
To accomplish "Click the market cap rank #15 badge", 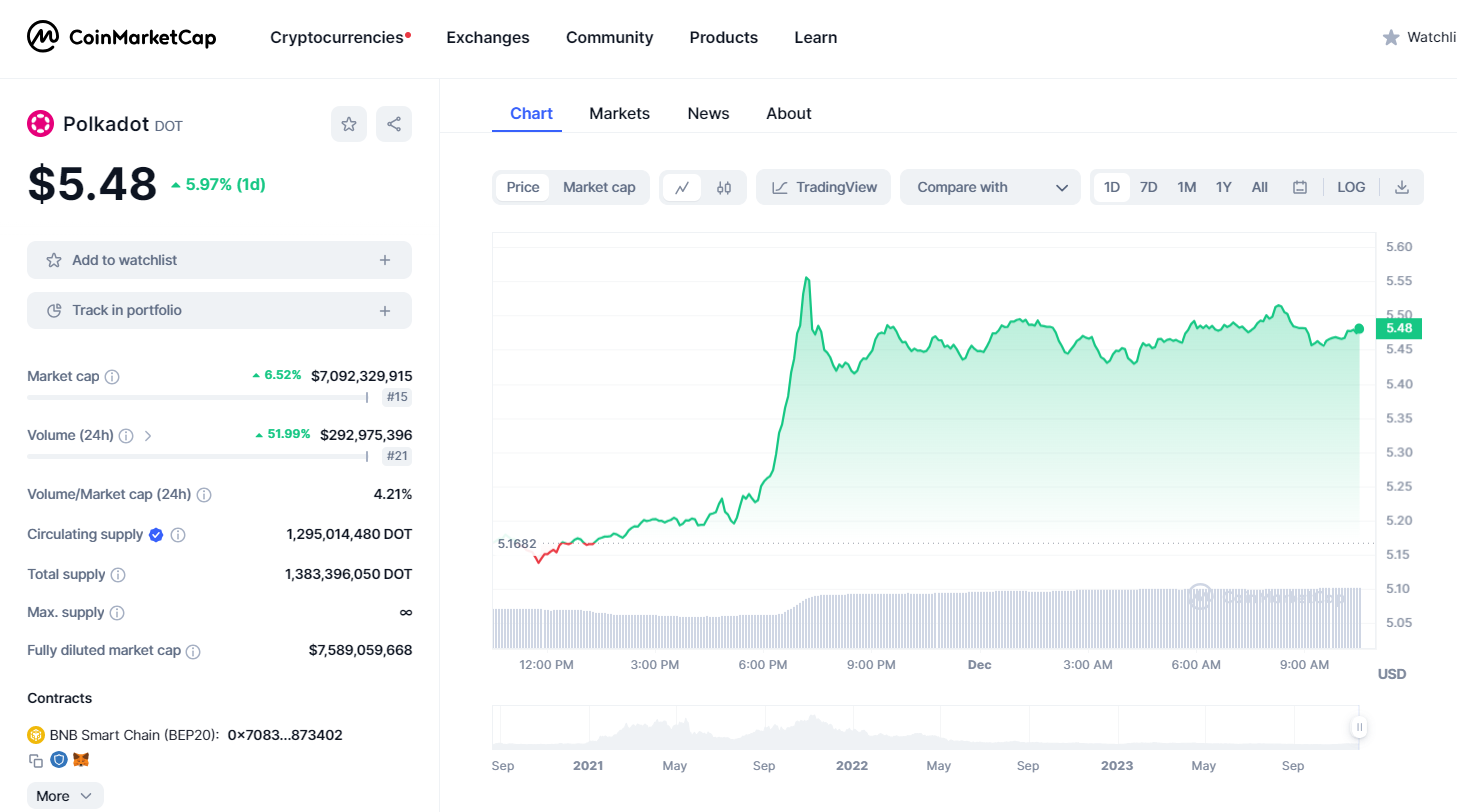I will [398, 397].
